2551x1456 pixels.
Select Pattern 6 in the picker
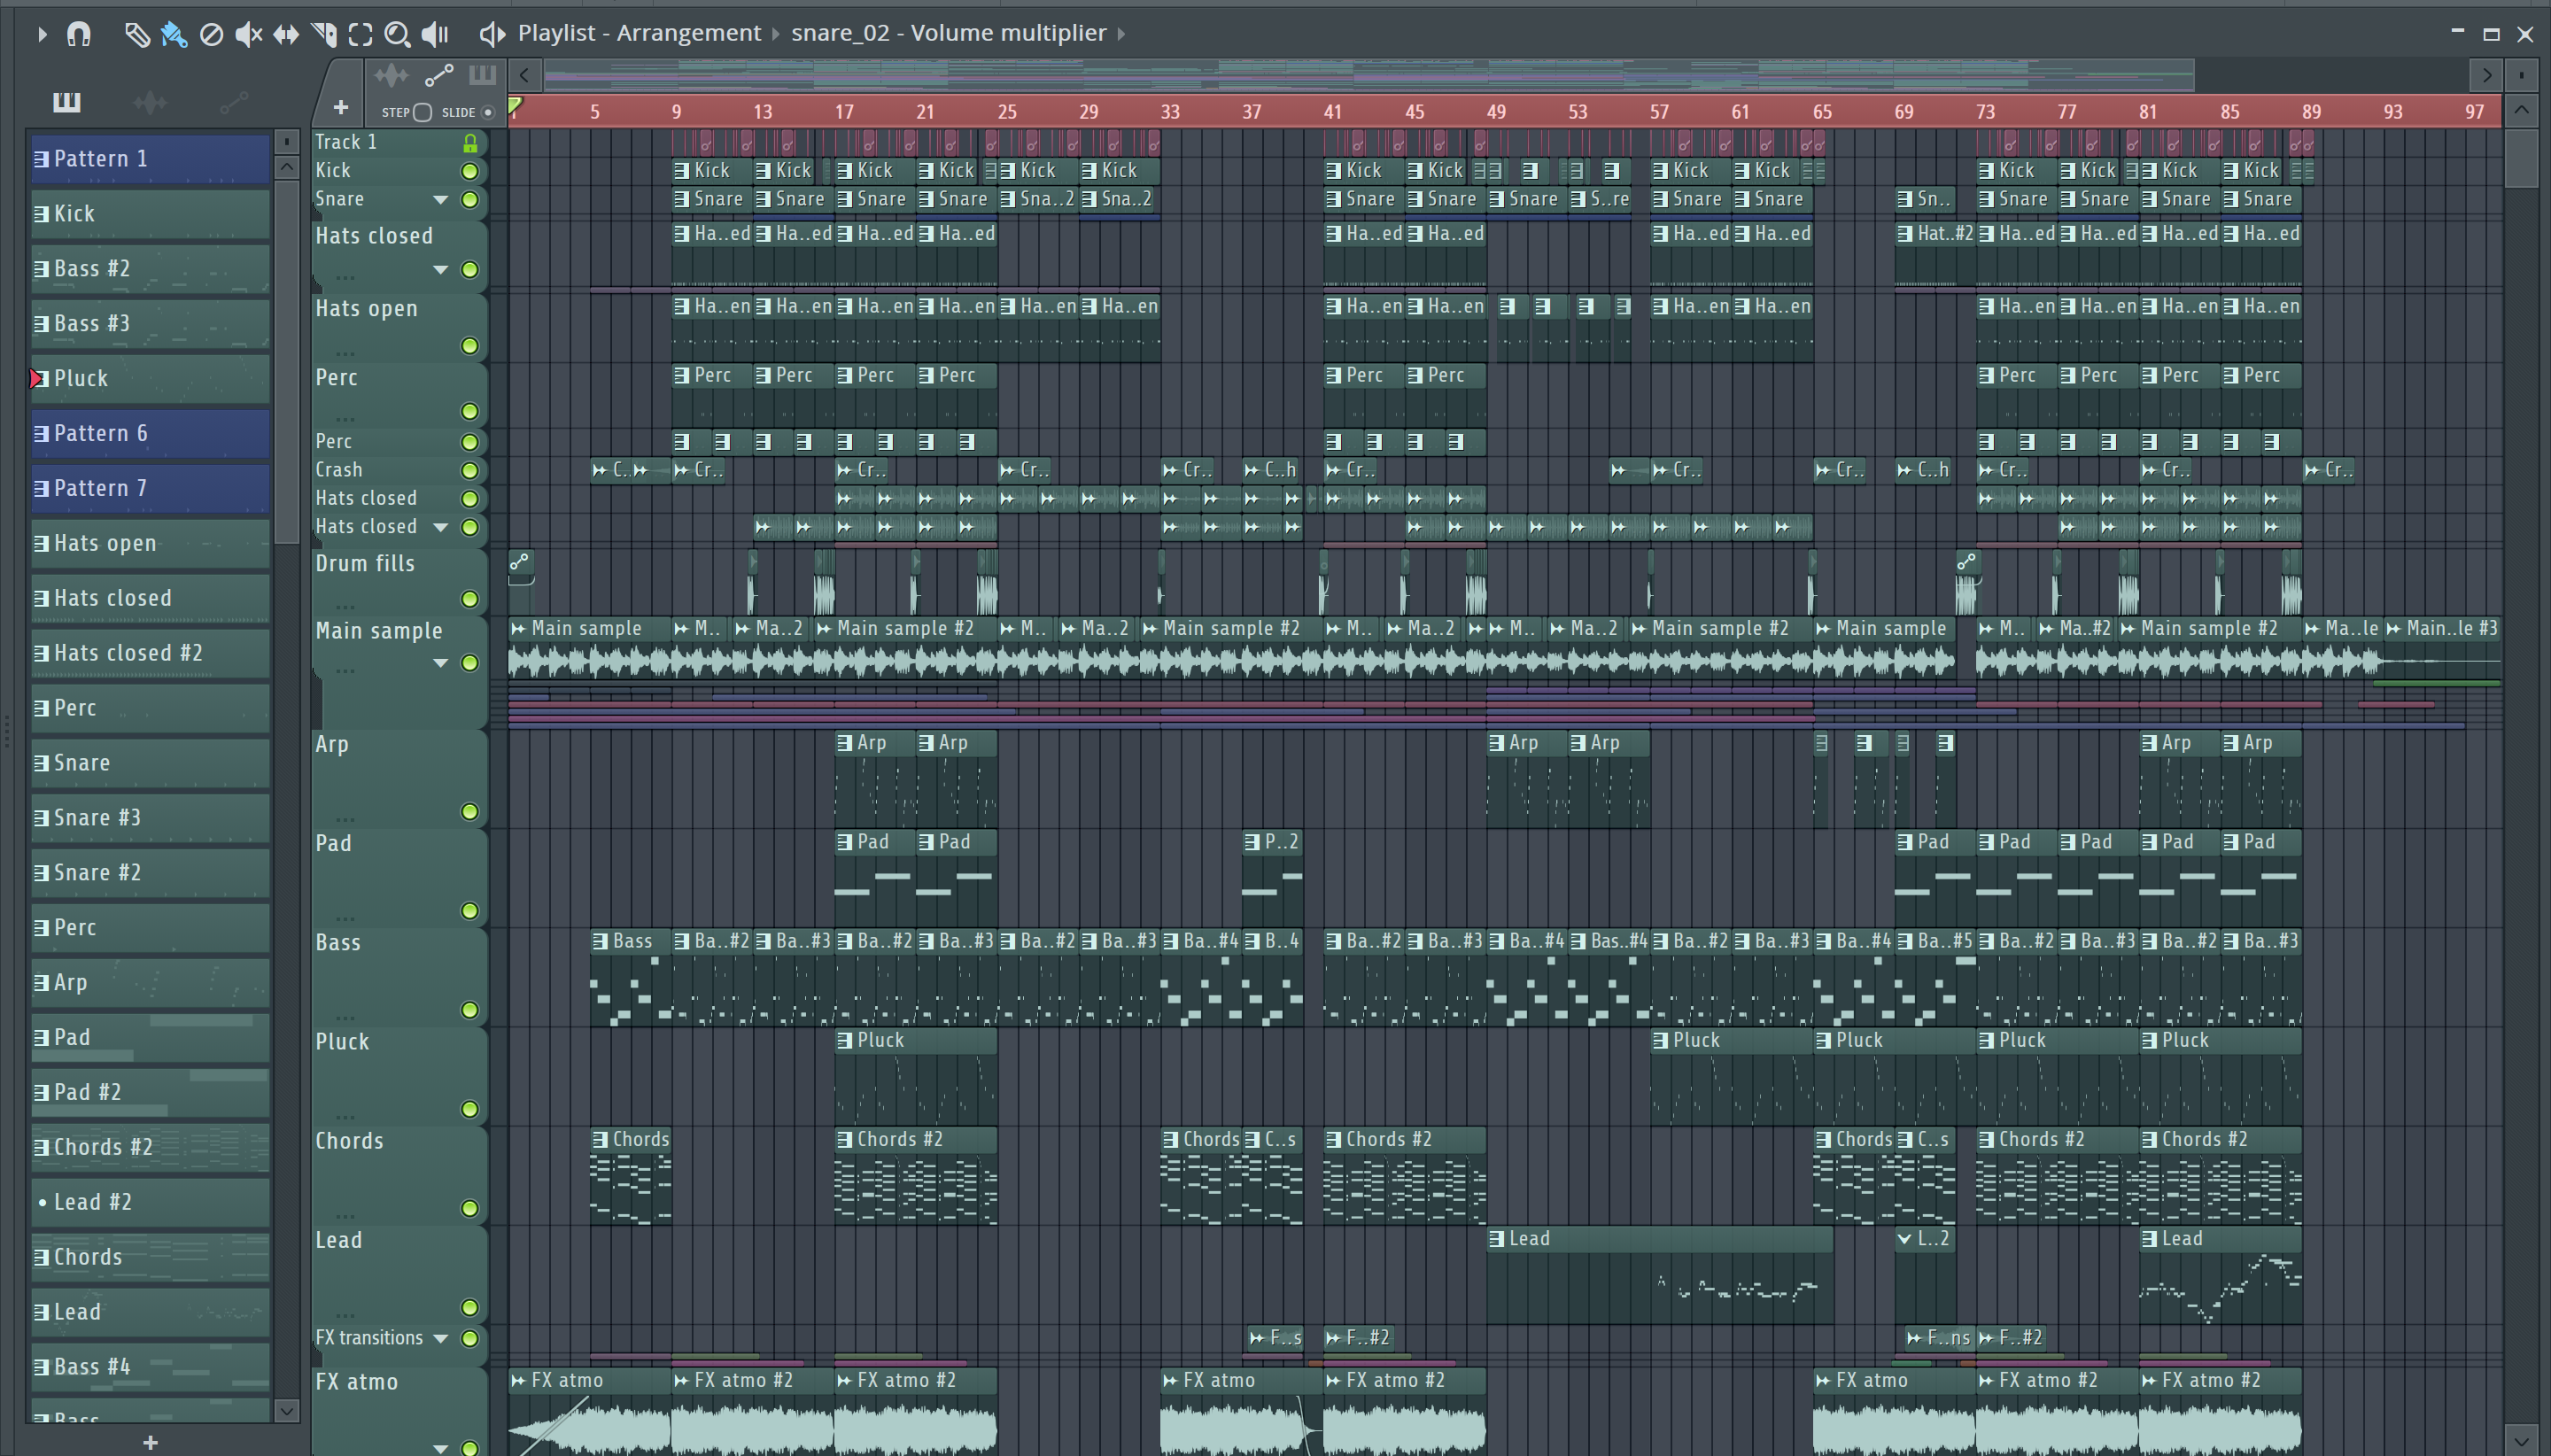(x=150, y=434)
